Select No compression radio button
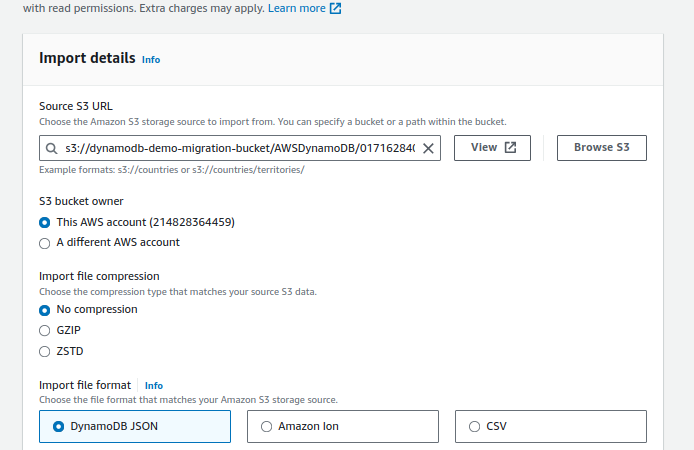Viewport: 694px width, 450px height. click(44, 310)
